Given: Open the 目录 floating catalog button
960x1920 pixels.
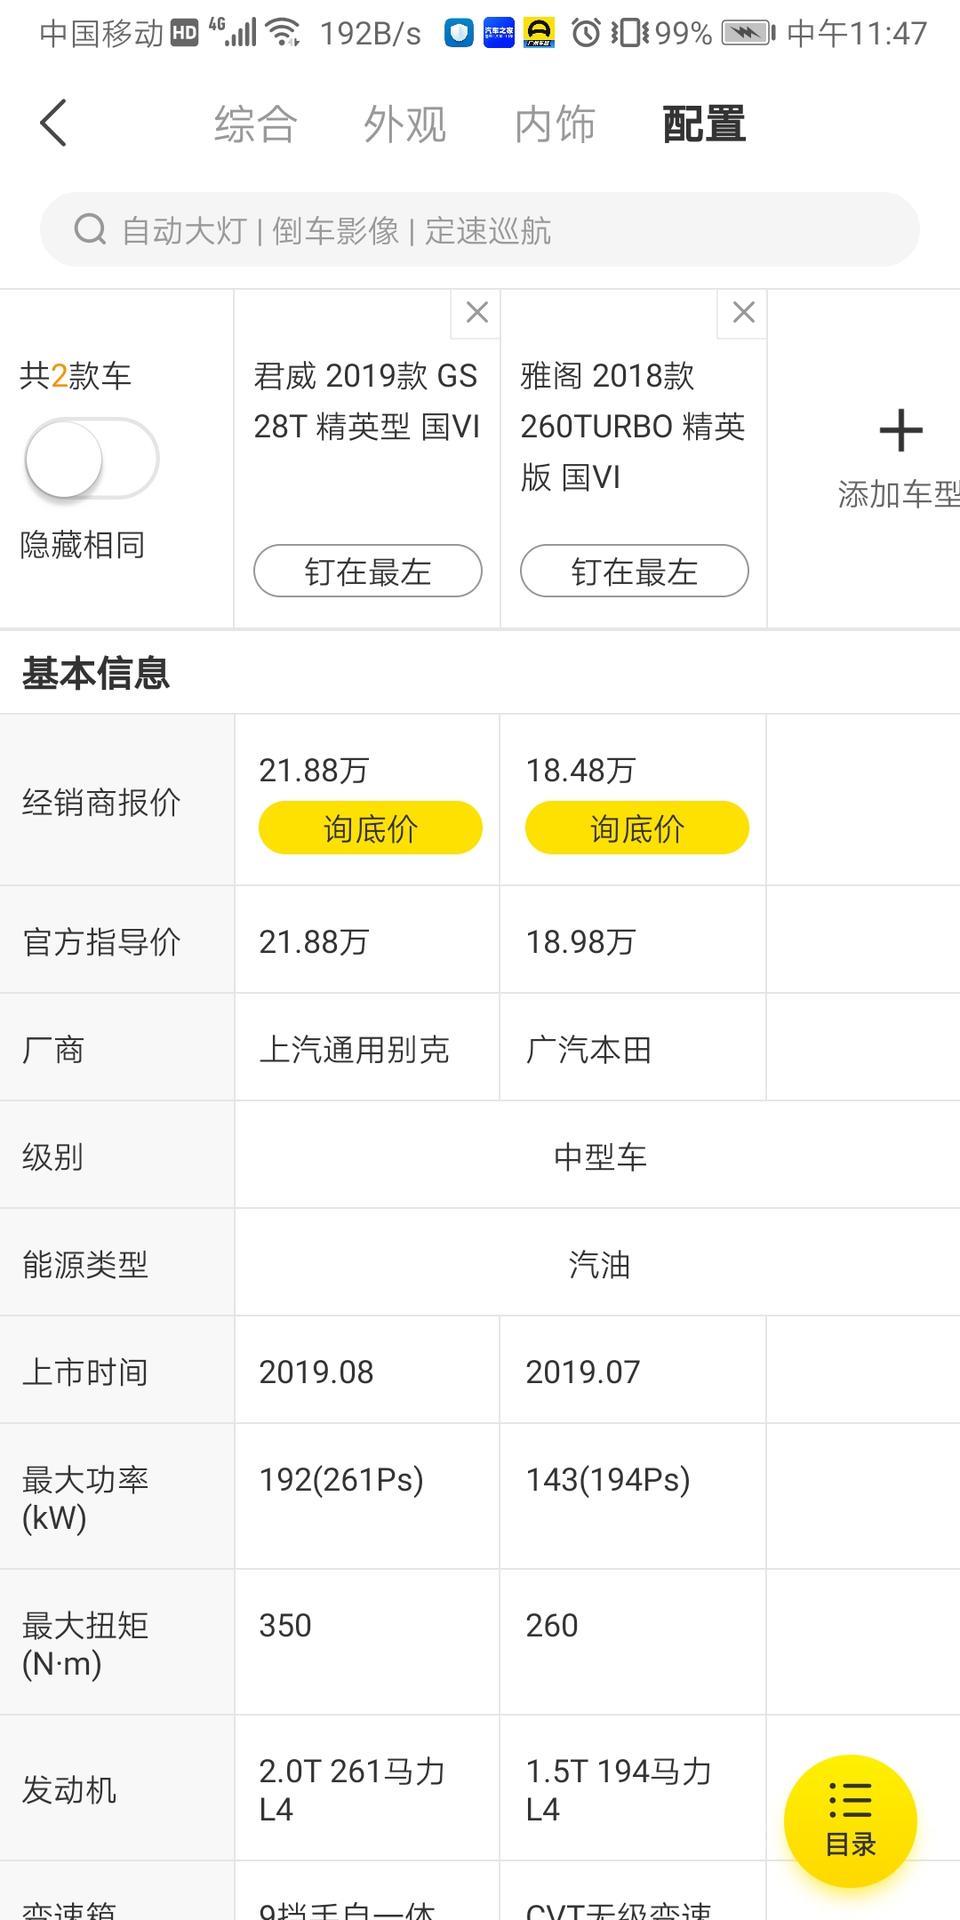Looking at the screenshot, I should pos(850,1820).
